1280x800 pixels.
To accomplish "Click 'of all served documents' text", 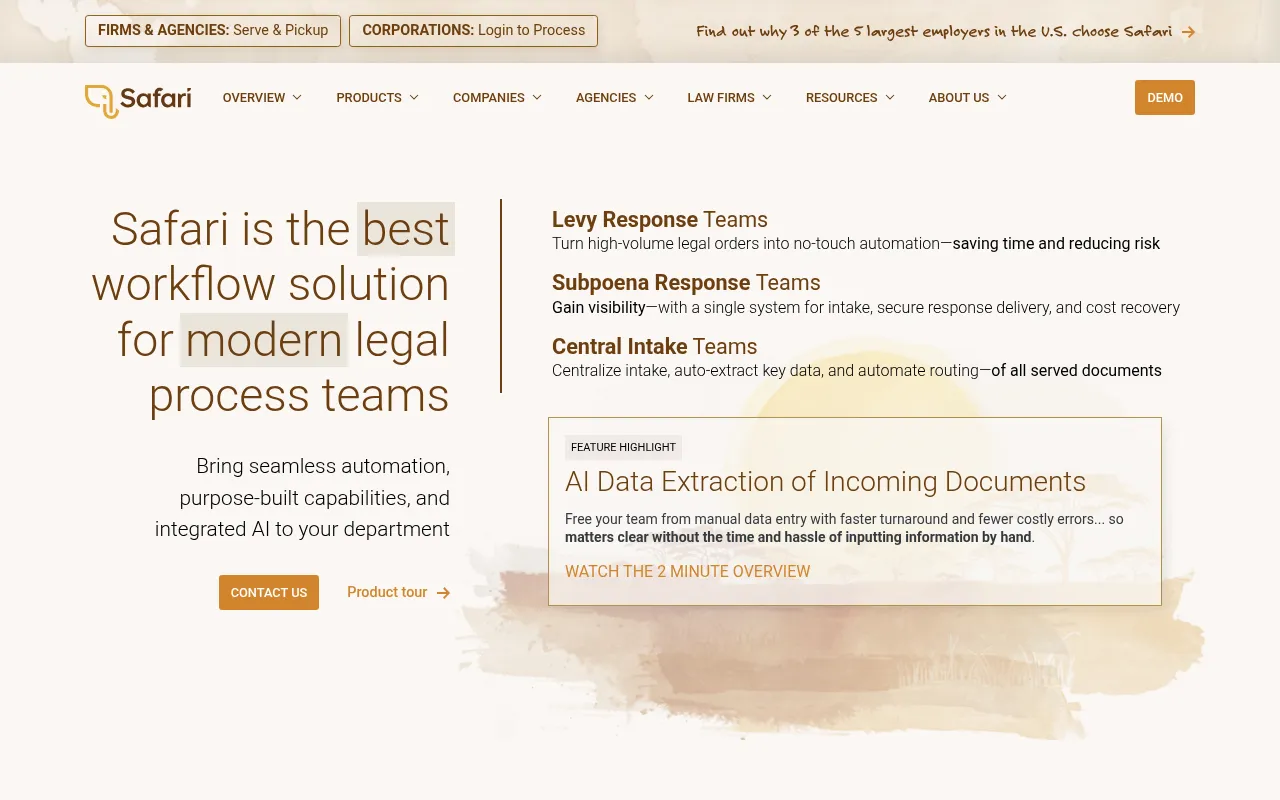I will (x=1076, y=371).
